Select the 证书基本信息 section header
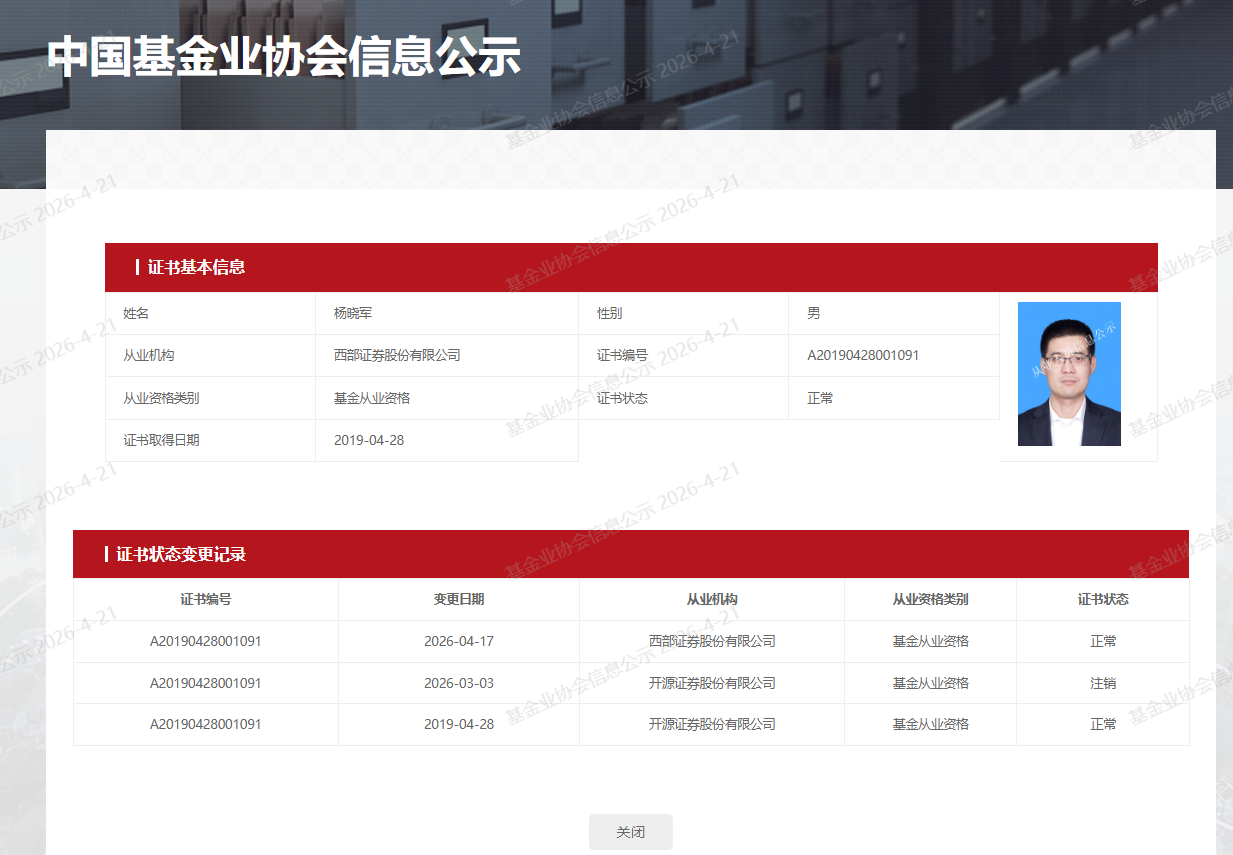The image size is (1233, 855). pyautogui.click(x=196, y=267)
